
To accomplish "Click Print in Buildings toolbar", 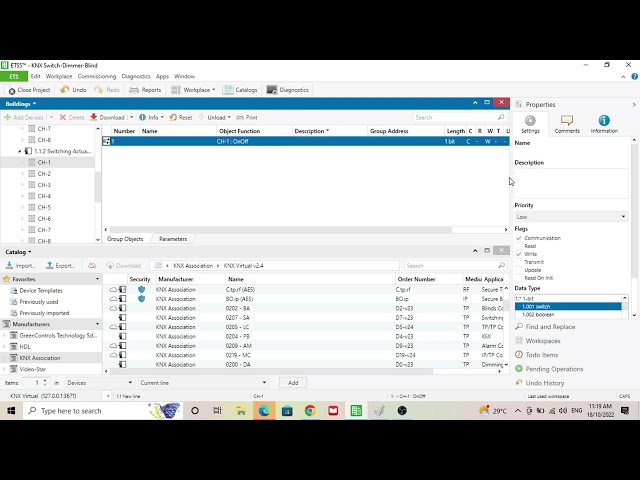I will pos(247,118).
